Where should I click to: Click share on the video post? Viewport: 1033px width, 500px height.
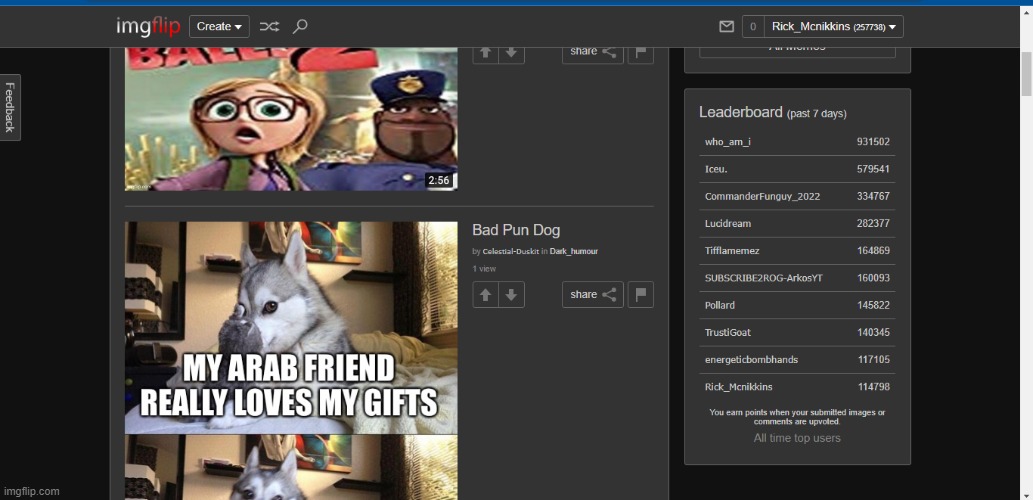pos(593,55)
